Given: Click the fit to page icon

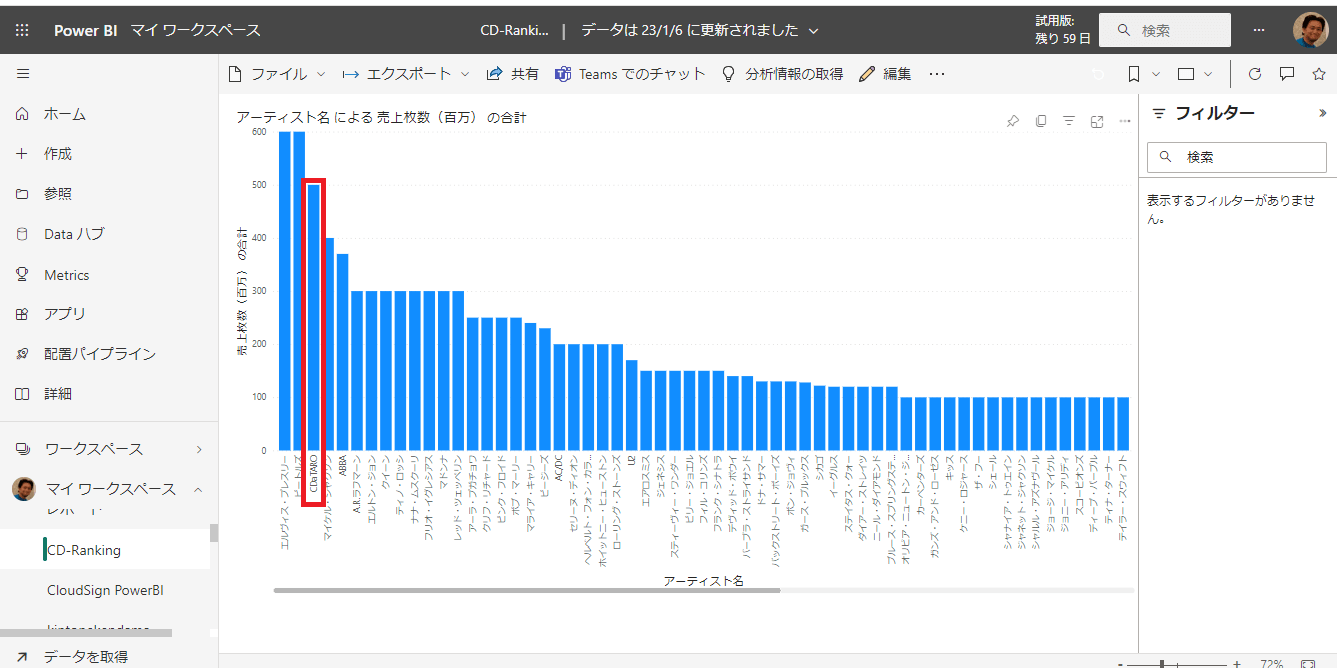Looking at the screenshot, I should 1308,664.
